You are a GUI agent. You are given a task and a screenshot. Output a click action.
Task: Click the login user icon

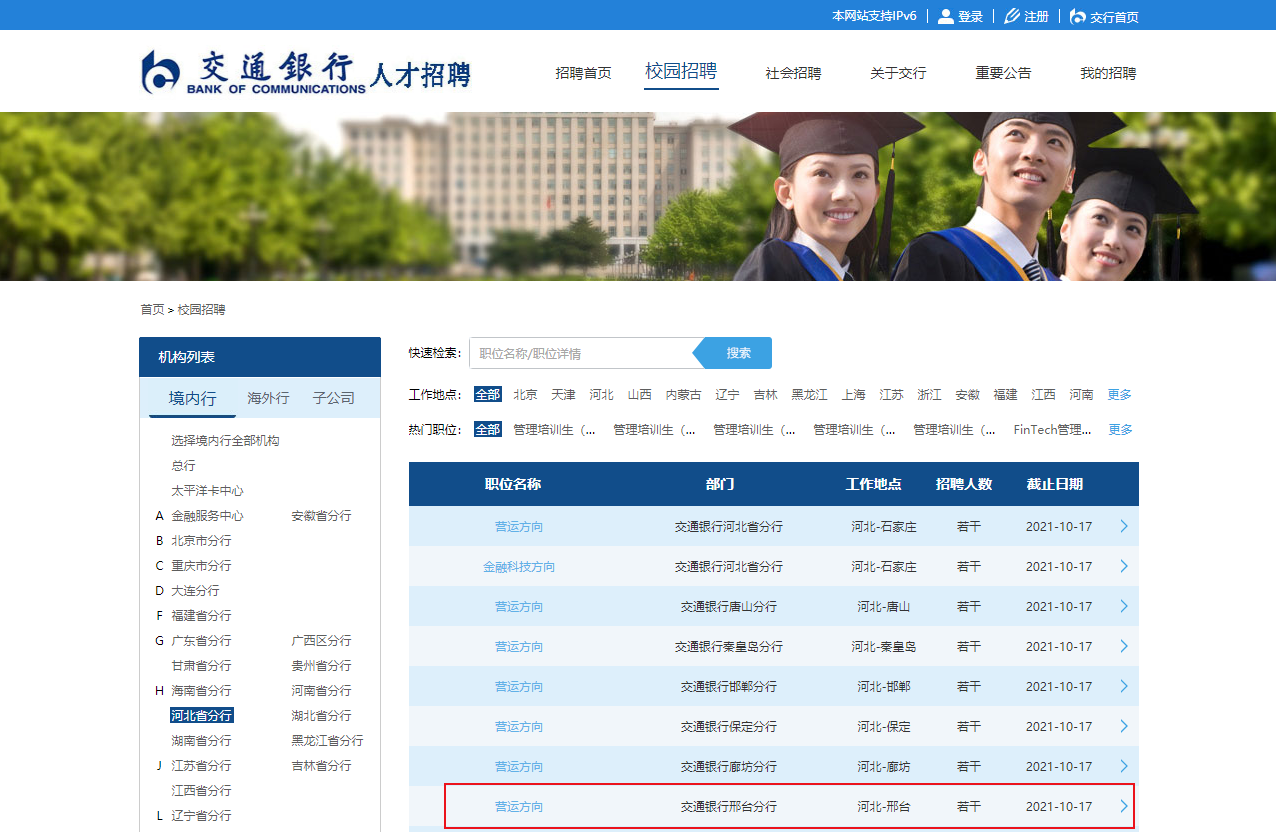(945, 16)
